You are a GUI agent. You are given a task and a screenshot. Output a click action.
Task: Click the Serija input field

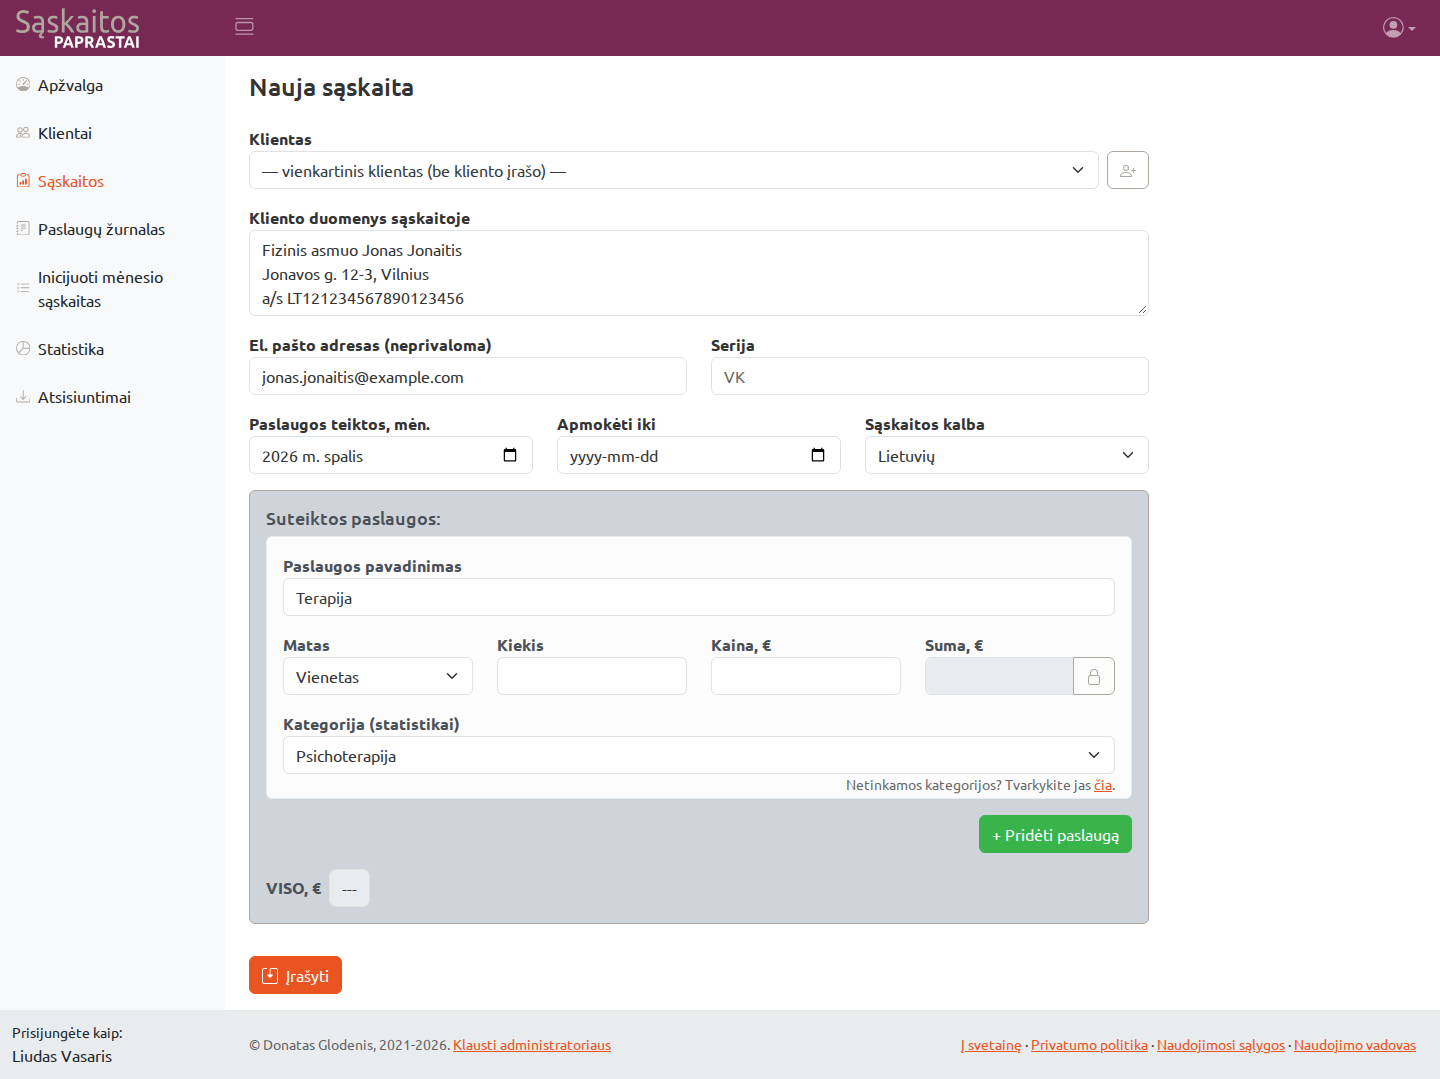click(930, 376)
